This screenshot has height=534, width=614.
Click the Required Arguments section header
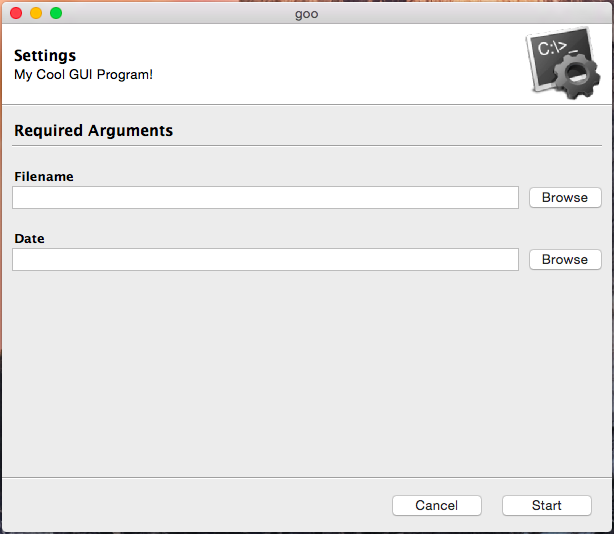point(93,131)
